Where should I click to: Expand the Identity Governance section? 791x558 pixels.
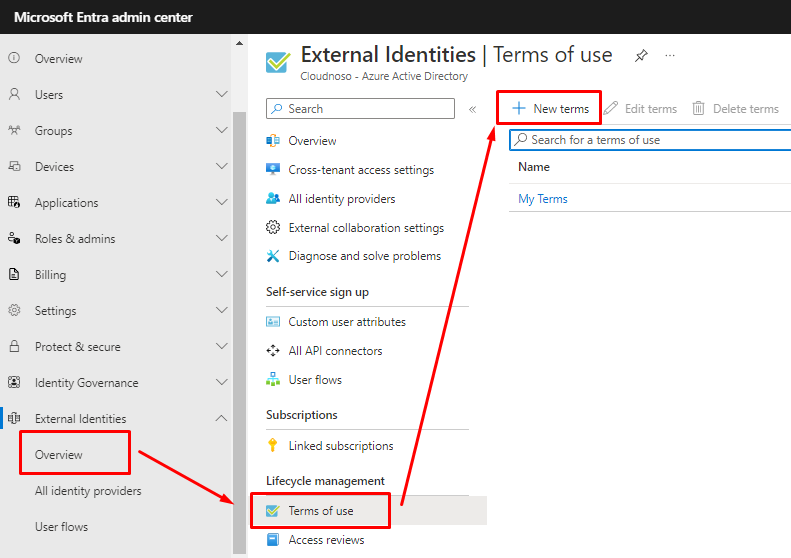222,383
